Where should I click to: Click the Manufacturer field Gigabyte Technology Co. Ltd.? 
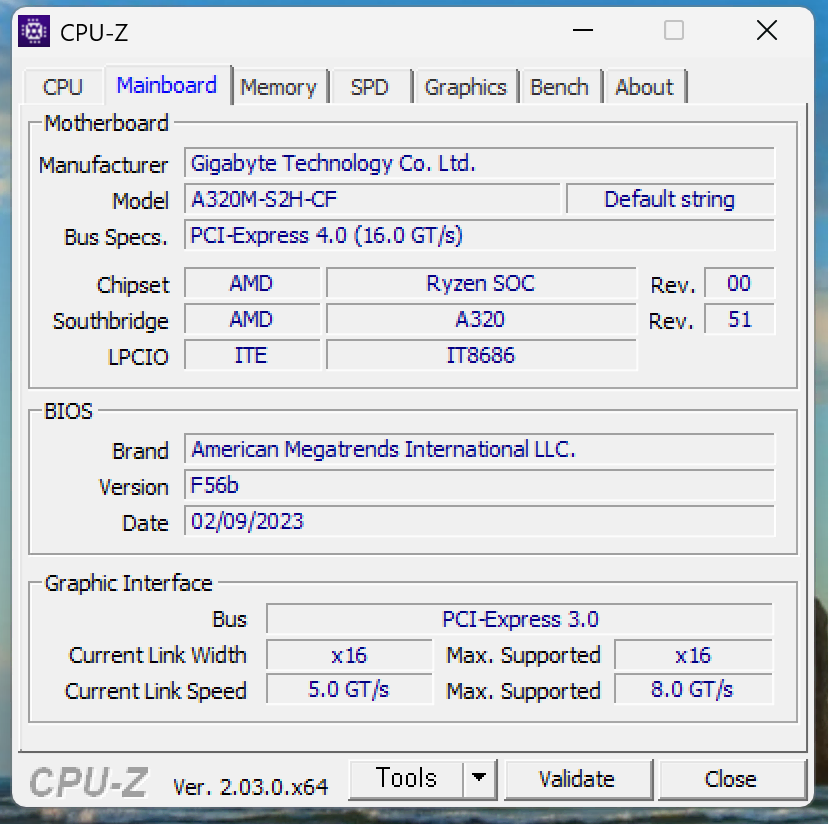[x=479, y=163]
